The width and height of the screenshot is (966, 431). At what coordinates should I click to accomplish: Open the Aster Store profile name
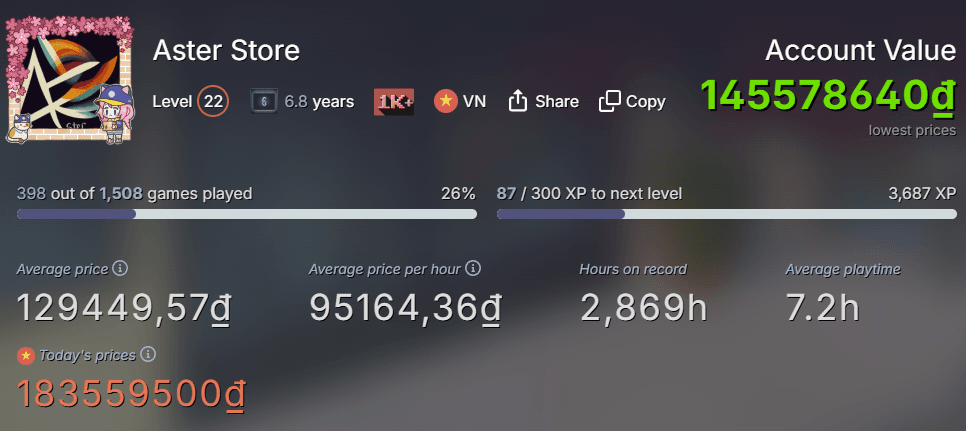(x=226, y=51)
